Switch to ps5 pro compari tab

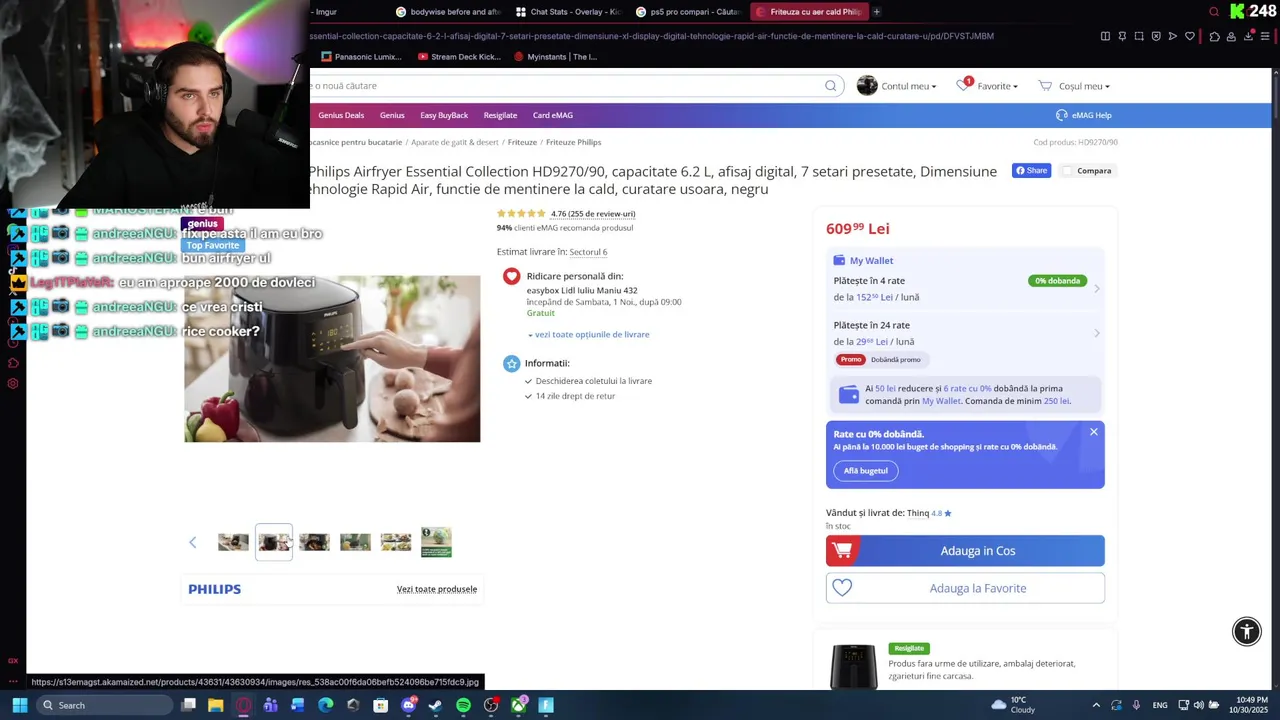[x=687, y=12]
